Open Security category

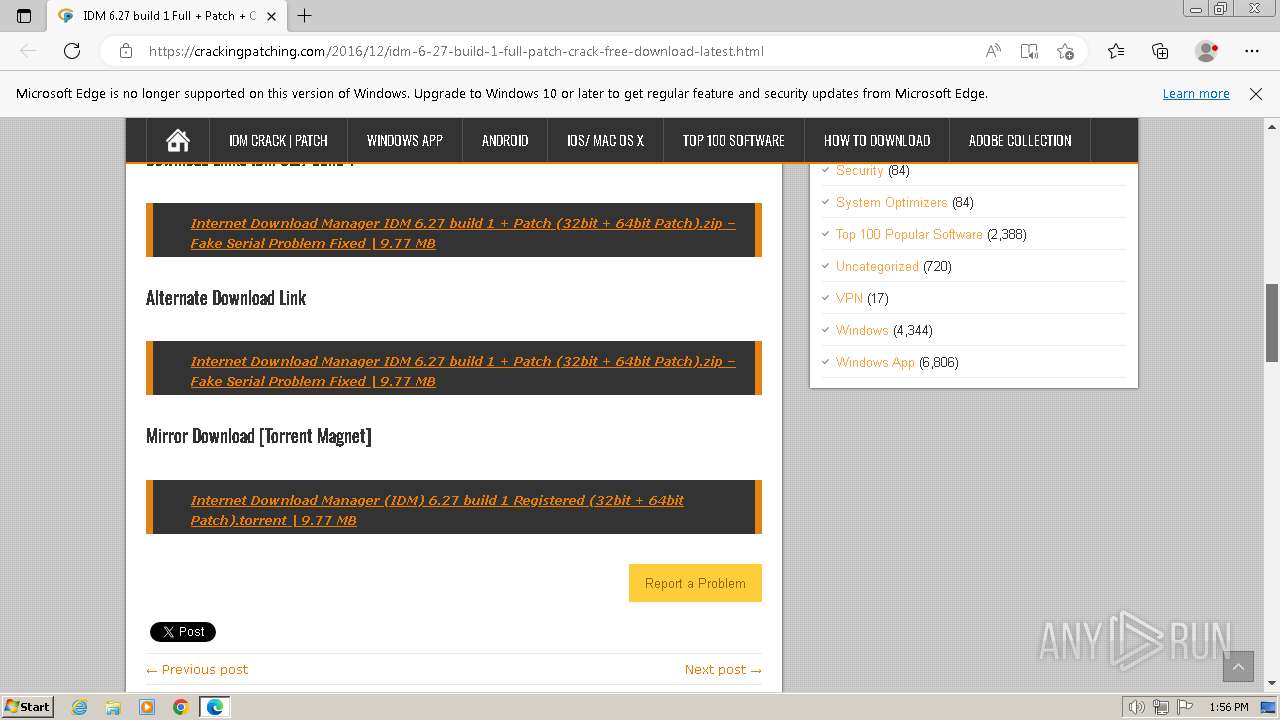tap(859, 170)
